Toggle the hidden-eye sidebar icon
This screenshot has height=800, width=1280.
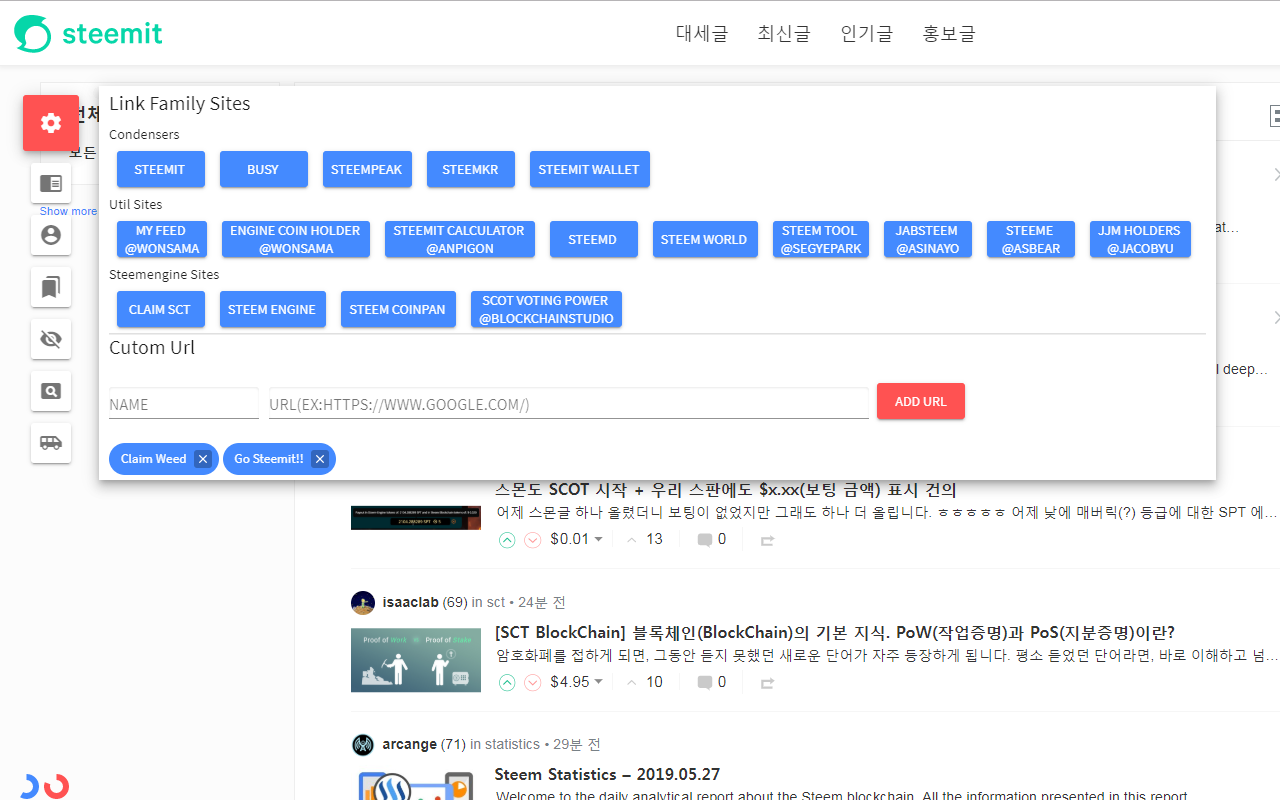click(x=51, y=339)
